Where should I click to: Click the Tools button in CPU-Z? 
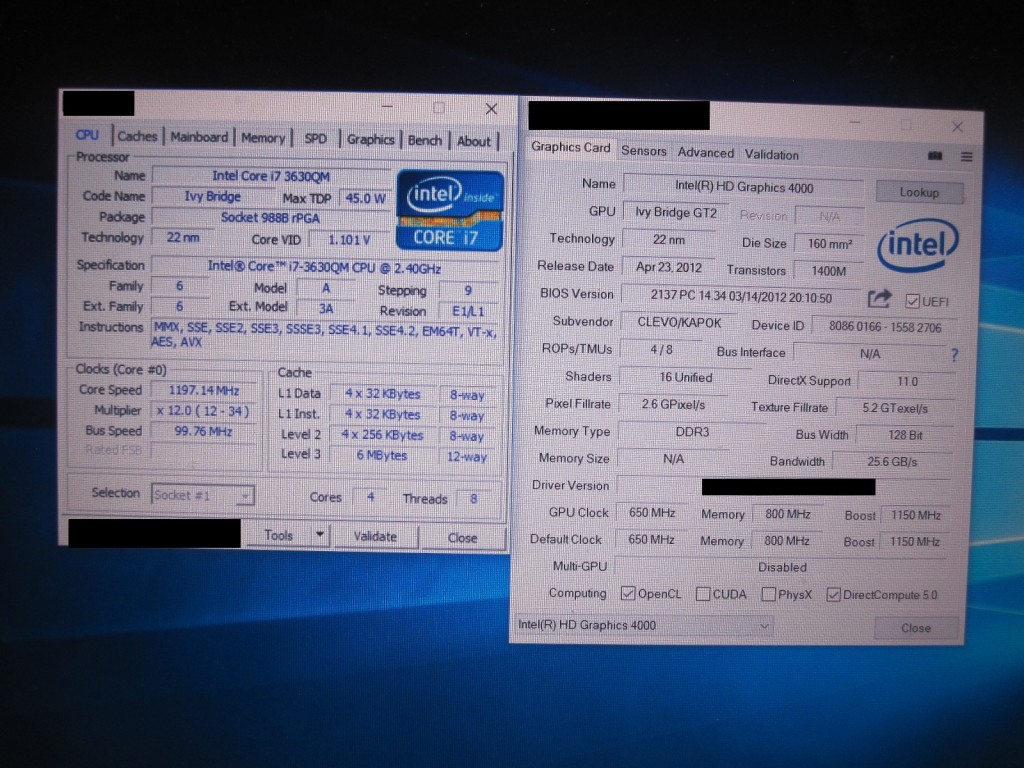[x=278, y=536]
